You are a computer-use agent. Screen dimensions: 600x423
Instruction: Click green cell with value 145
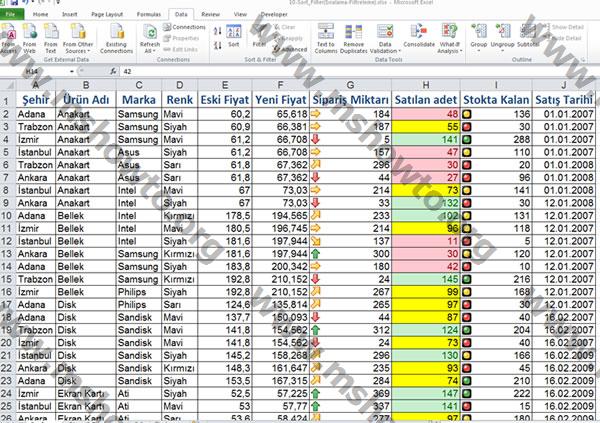[x=426, y=279]
